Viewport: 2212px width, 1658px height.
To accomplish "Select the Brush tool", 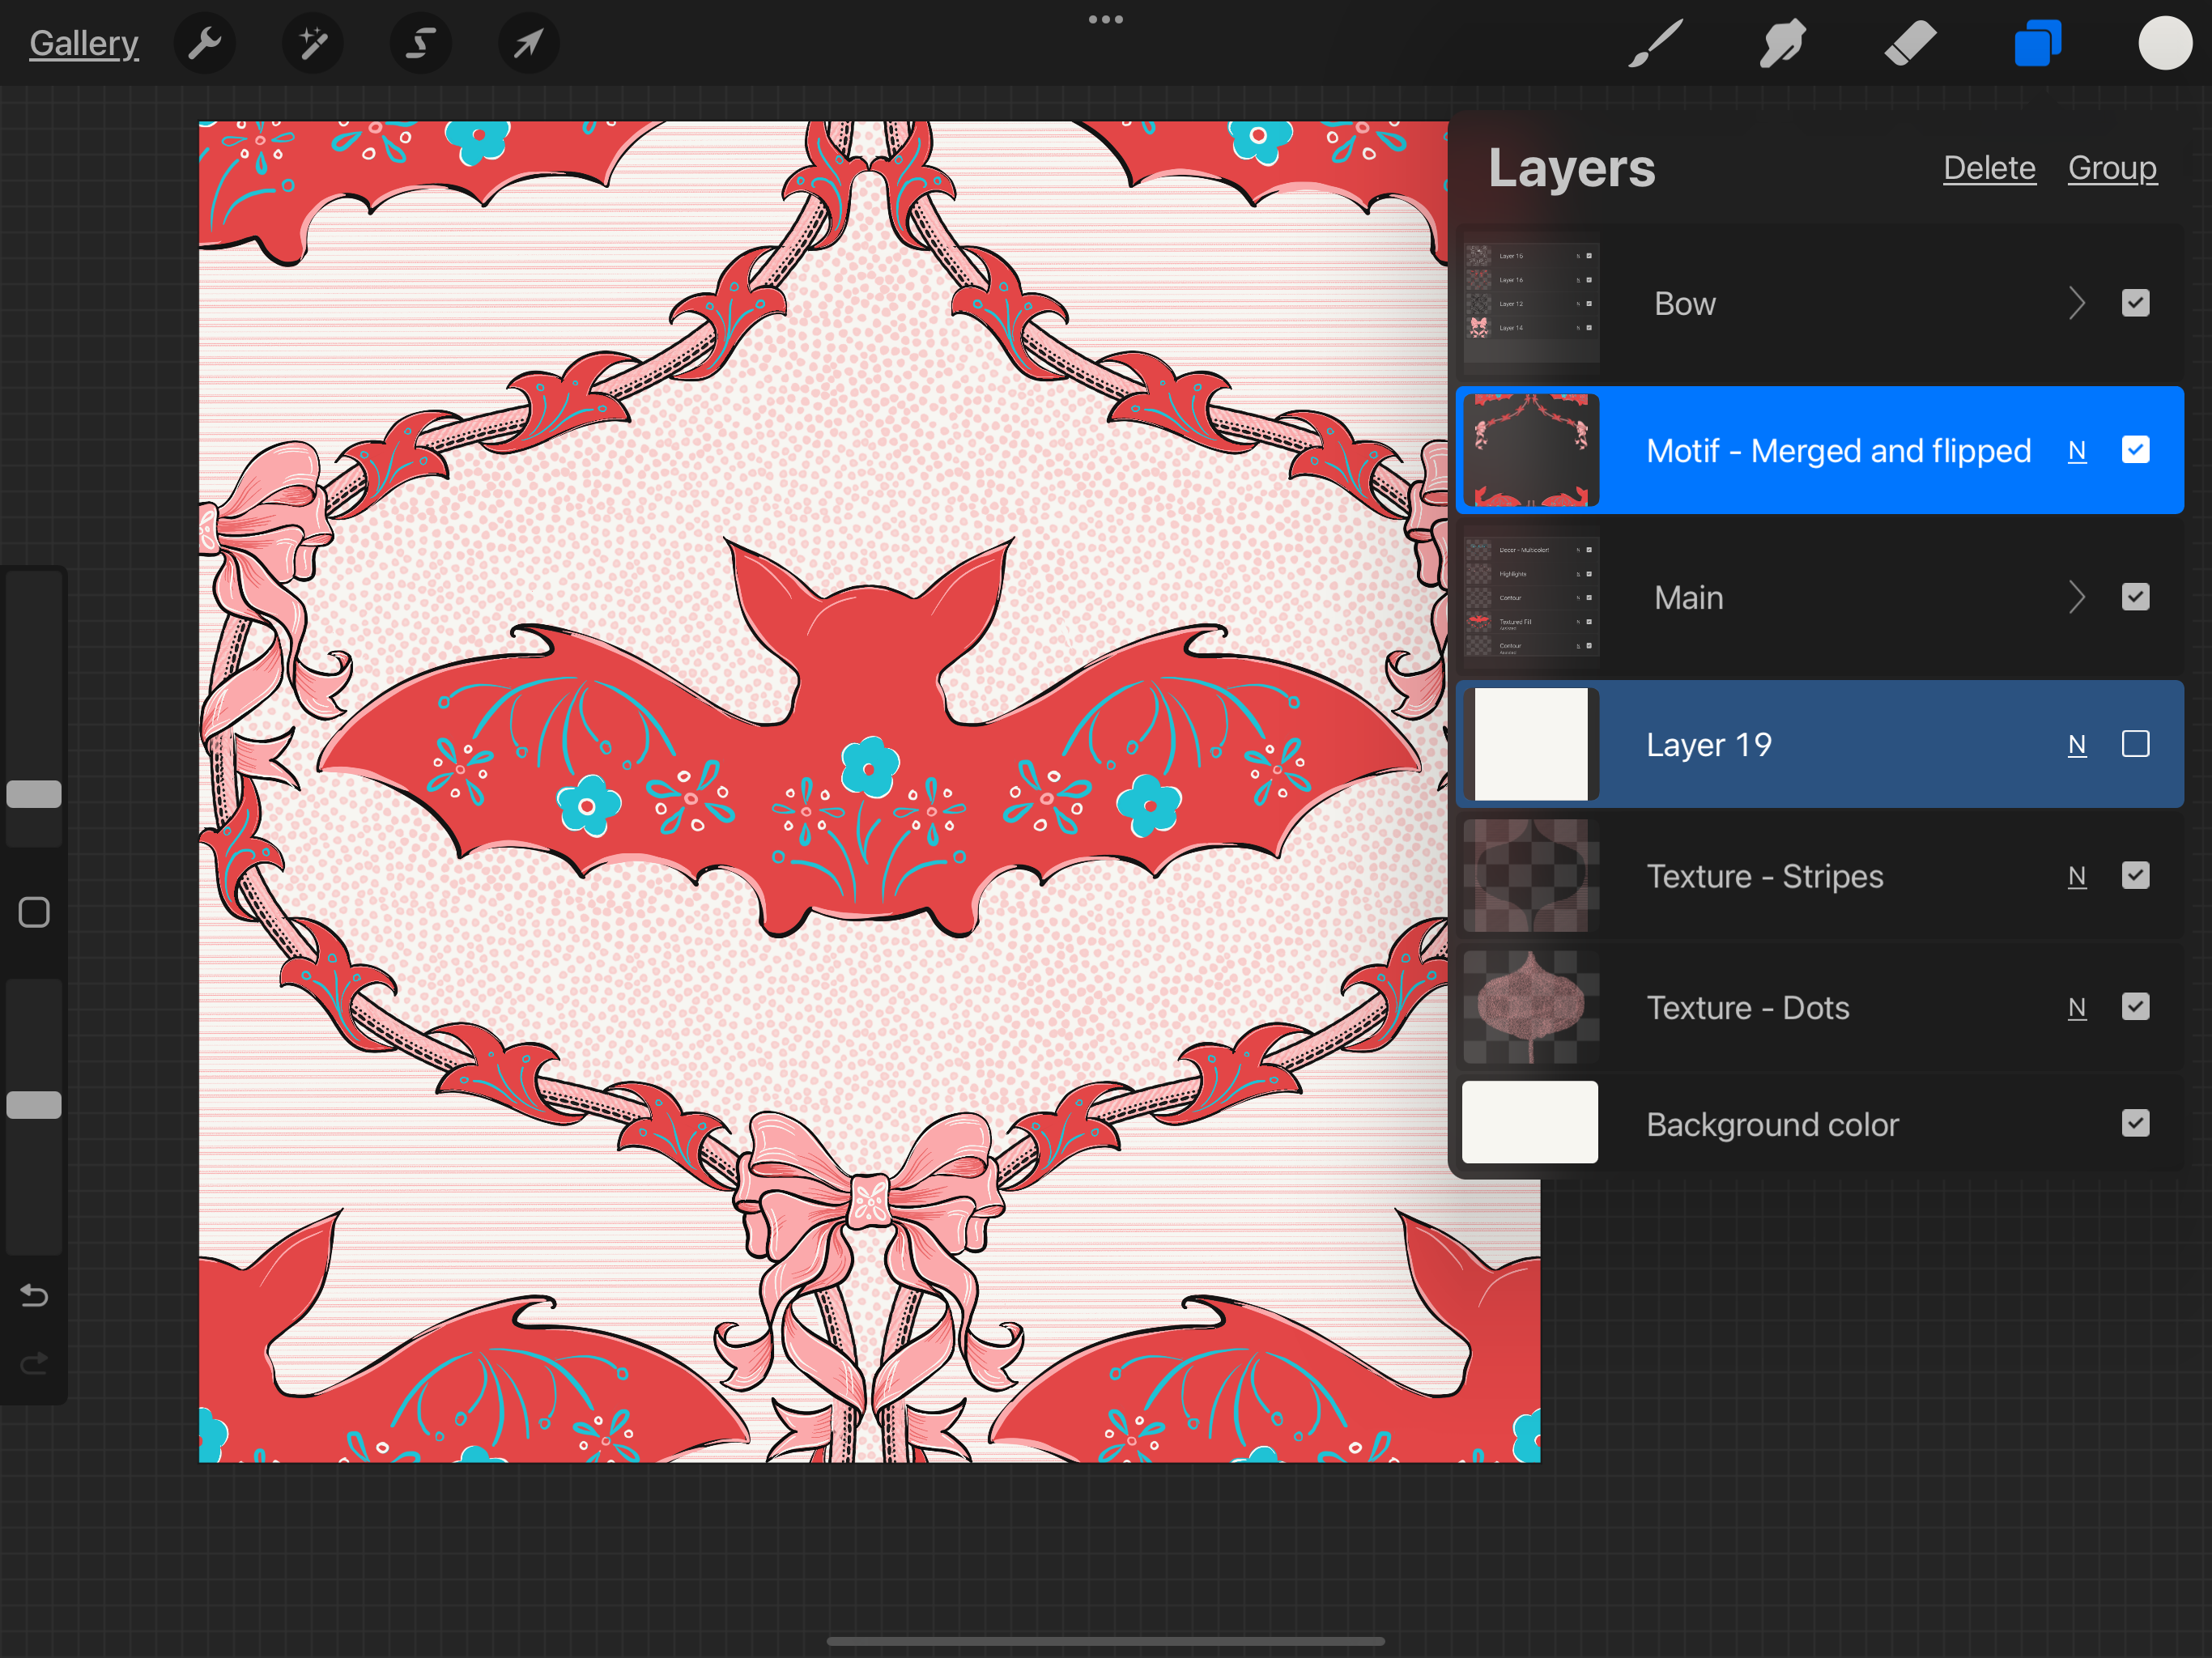I will coord(1655,43).
